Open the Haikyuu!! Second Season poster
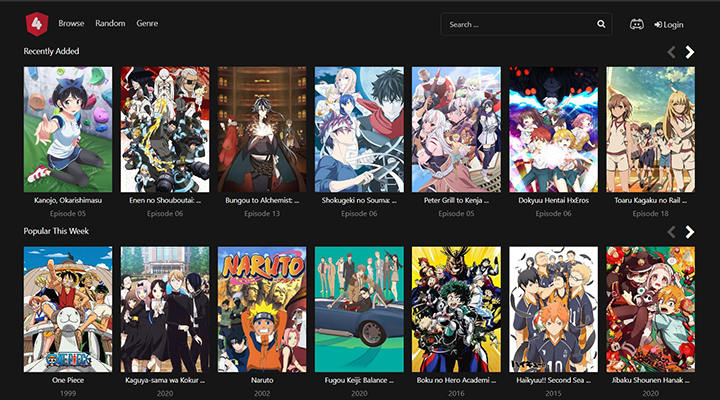 pyautogui.click(x=553, y=309)
